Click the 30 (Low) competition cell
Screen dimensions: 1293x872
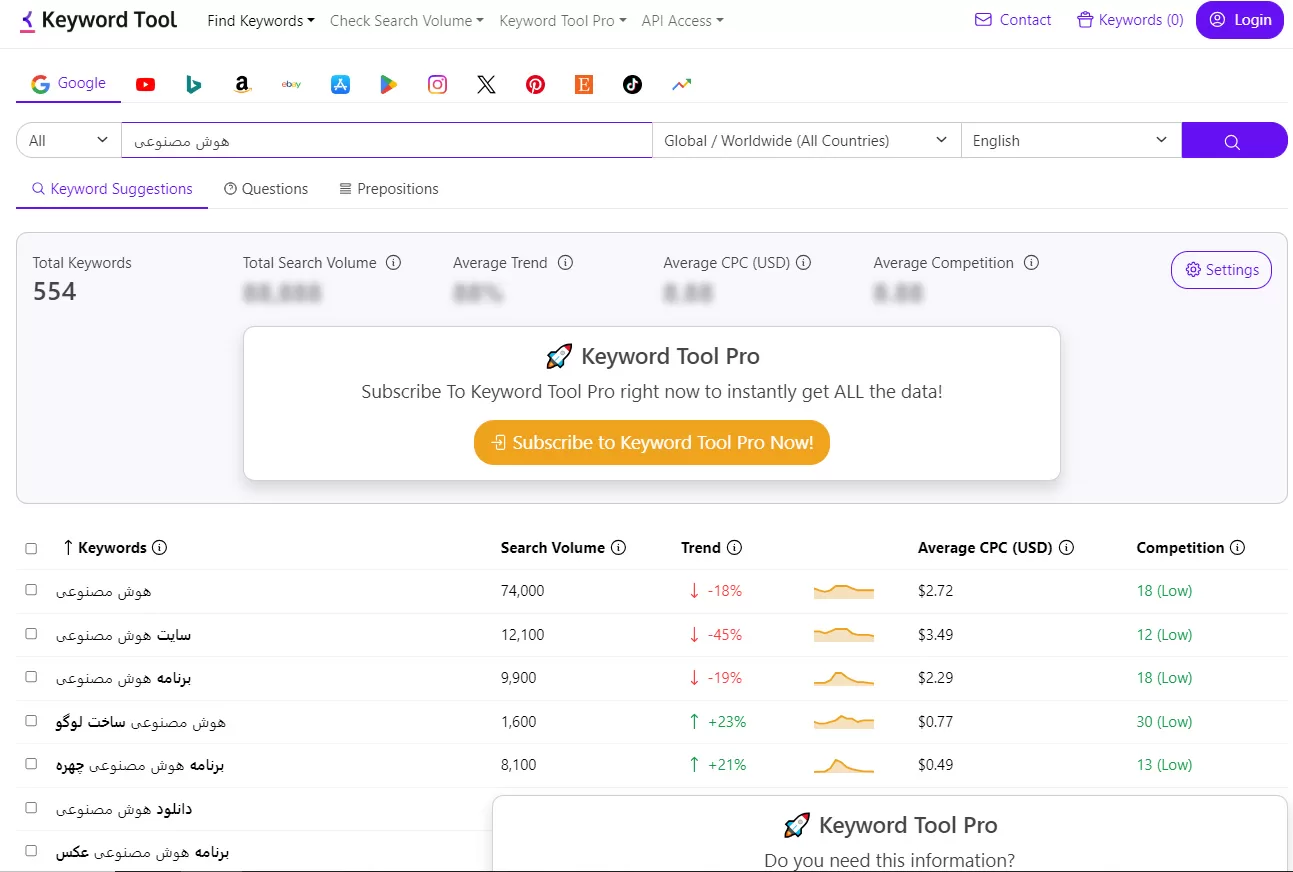point(1164,722)
